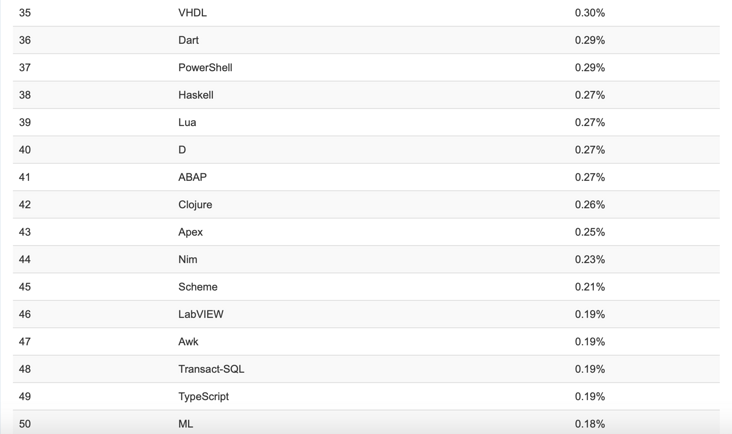Click the TypeScript language name
732x434 pixels.
click(x=204, y=397)
